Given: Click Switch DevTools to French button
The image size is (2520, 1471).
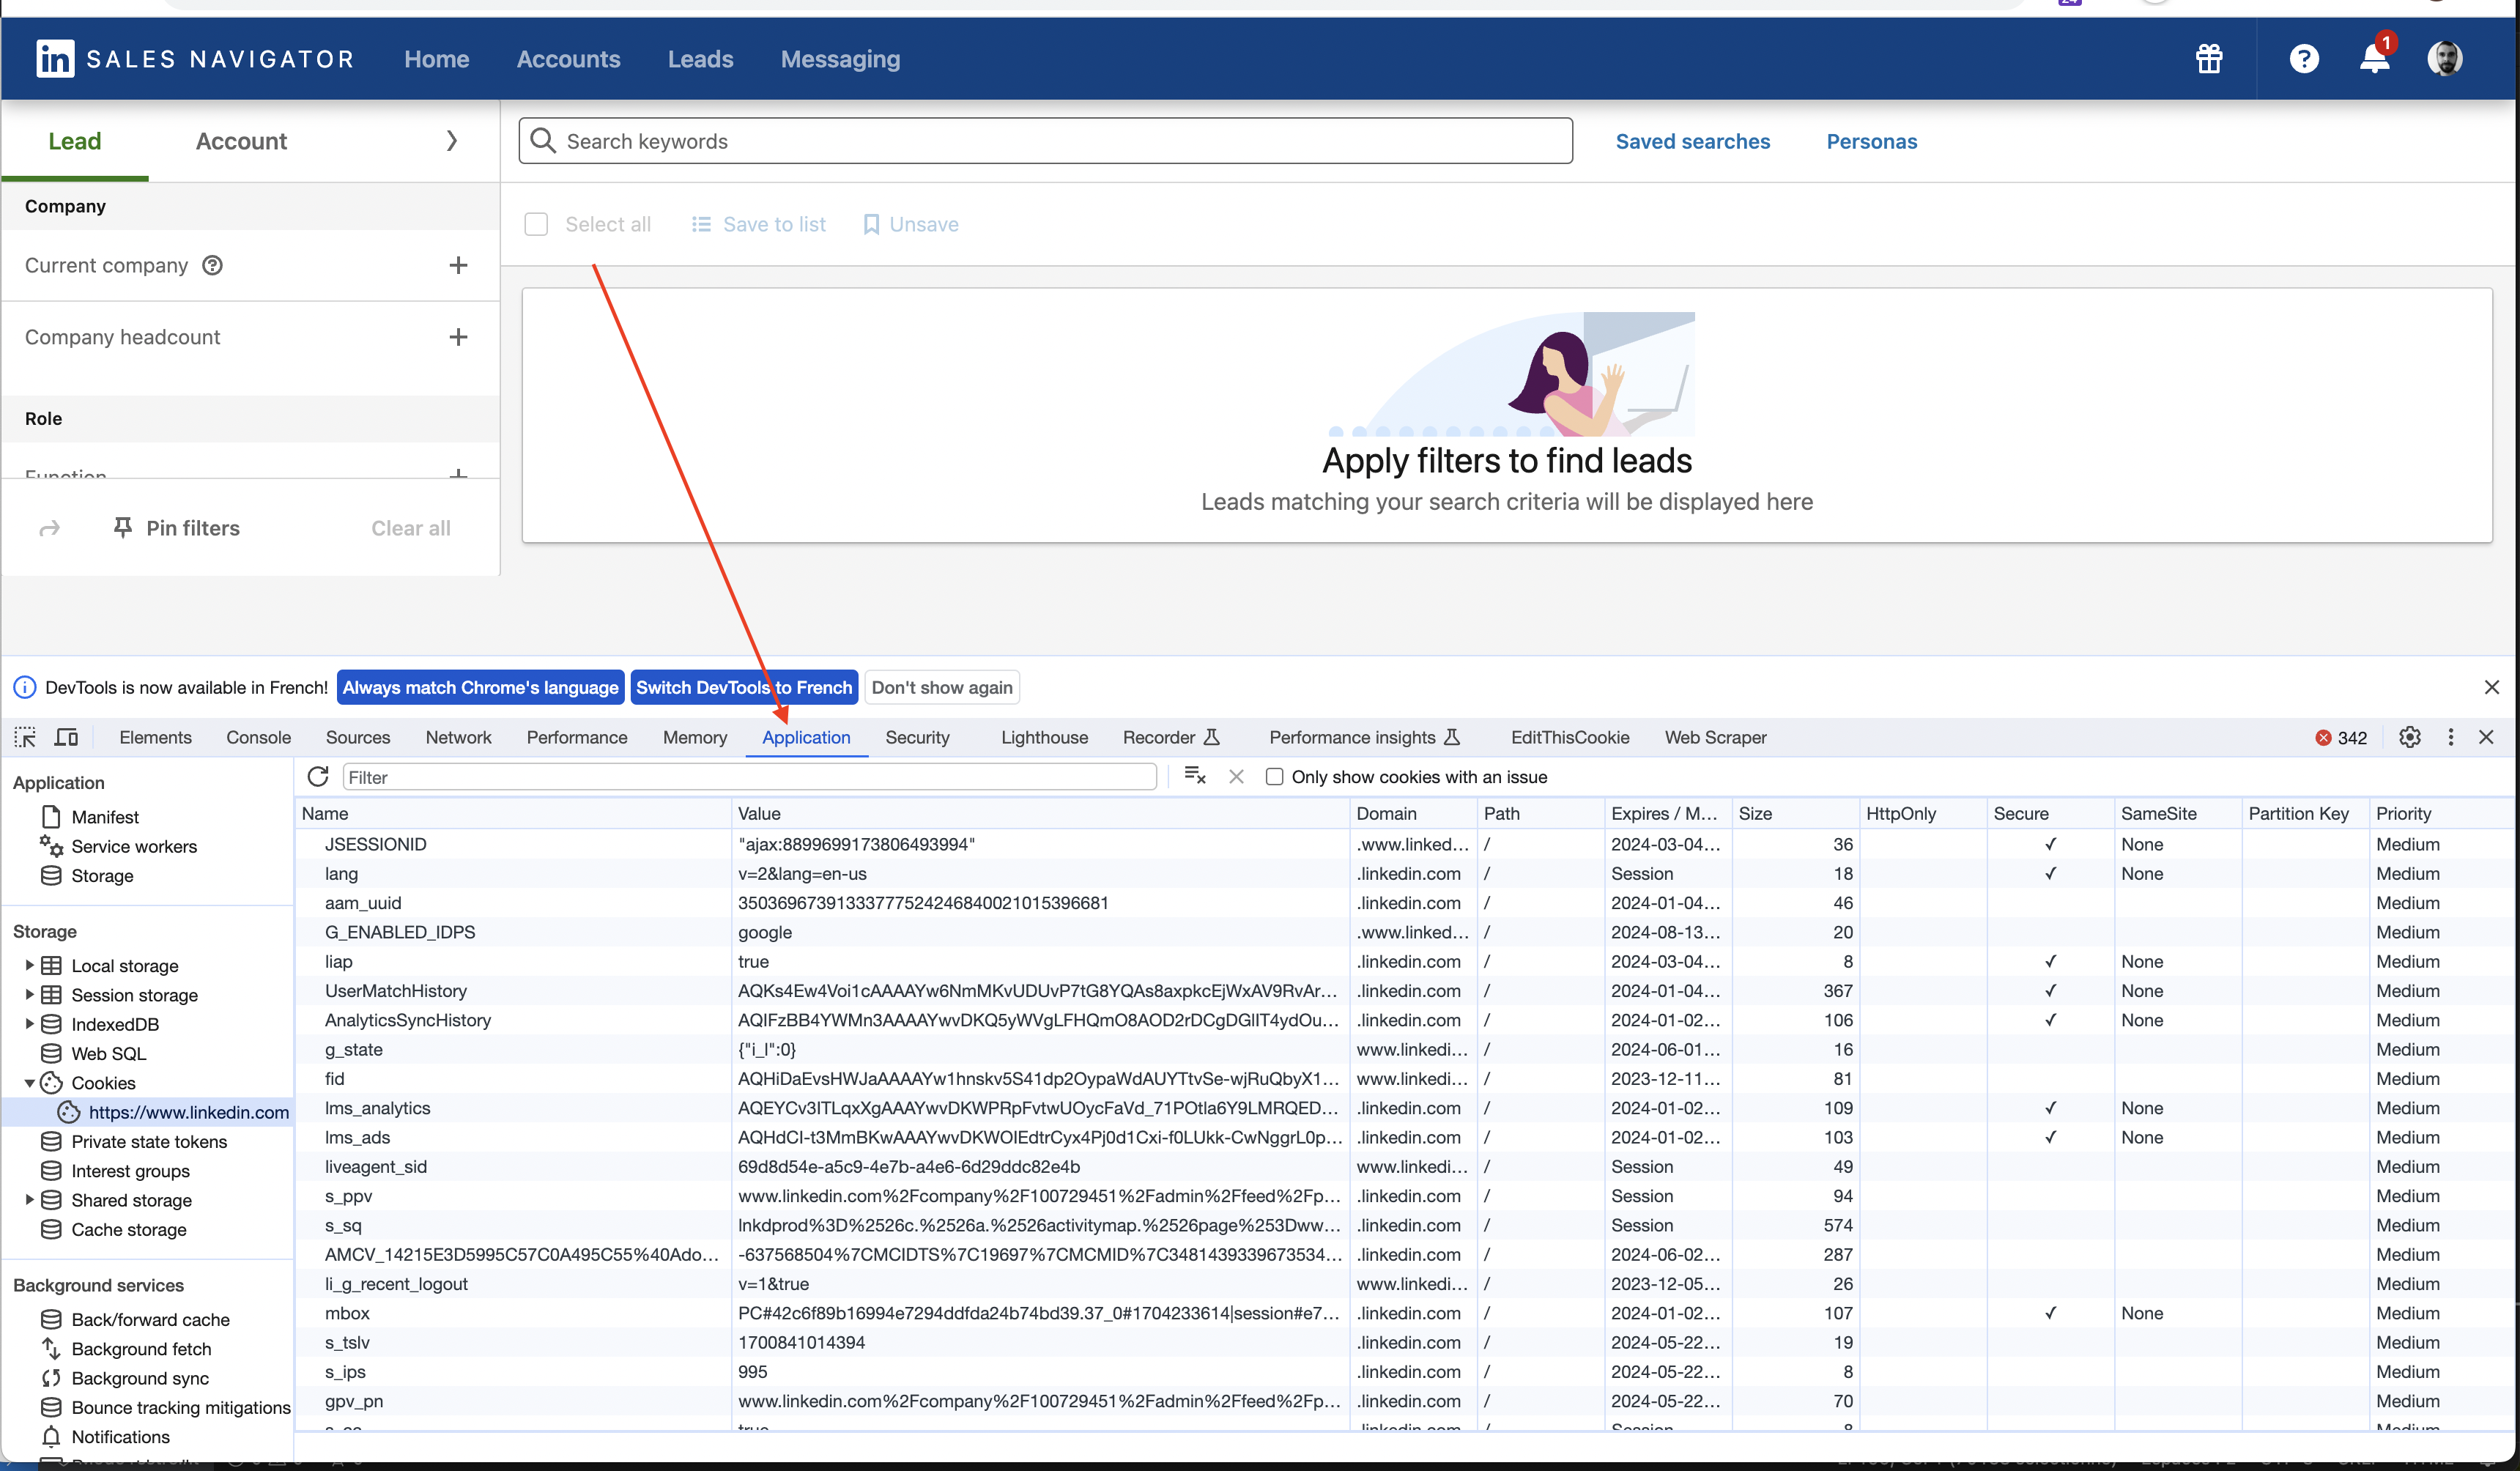Looking at the screenshot, I should click(744, 687).
